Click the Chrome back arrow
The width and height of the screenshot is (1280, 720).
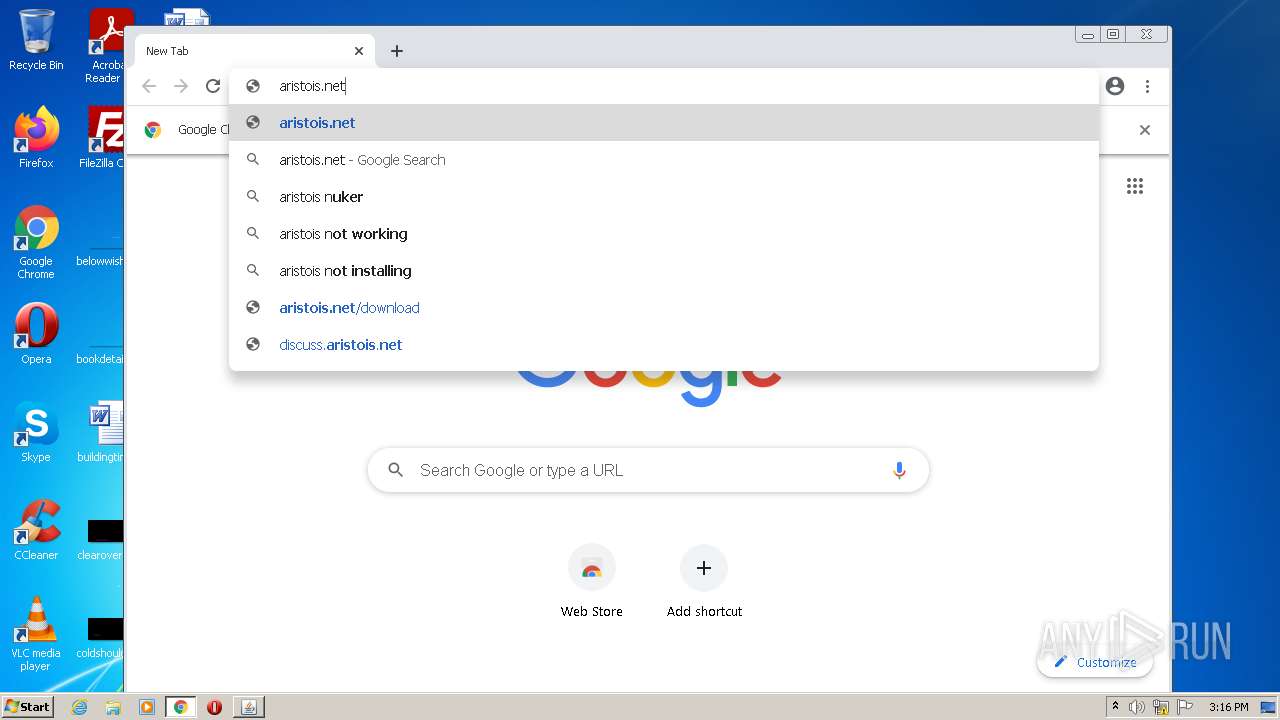click(x=149, y=86)
